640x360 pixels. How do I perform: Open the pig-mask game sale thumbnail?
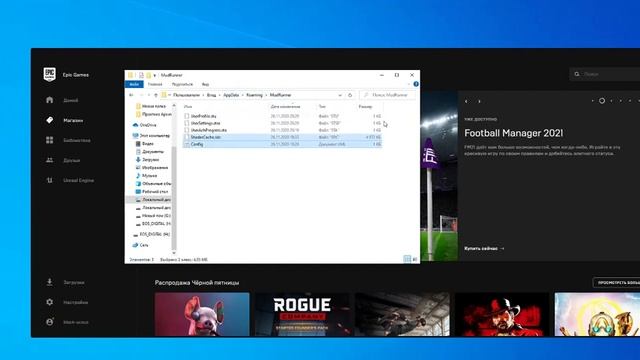(202, 314)
